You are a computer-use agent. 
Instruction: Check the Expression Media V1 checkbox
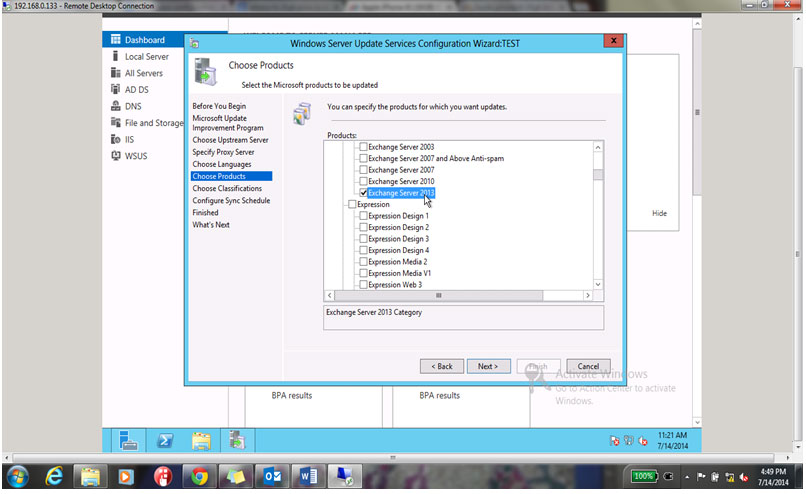(x=363, y=273)
